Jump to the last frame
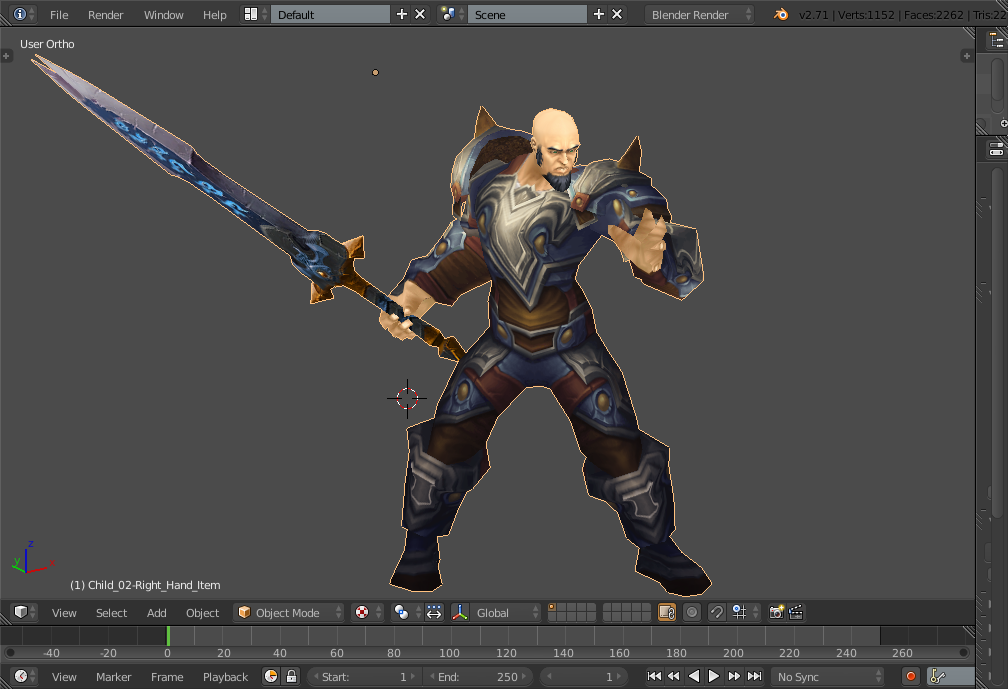This screenshot has width=1008, height=689. tap(754, 676)
